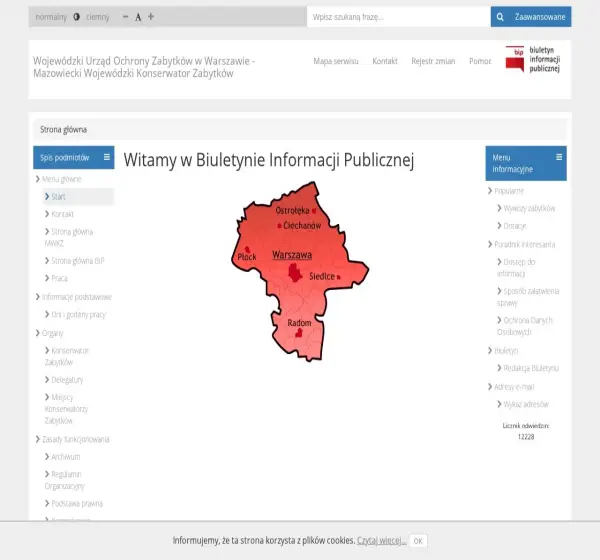Toggle the Menu informacyjne hamburger icon

[x=559, y=157]
